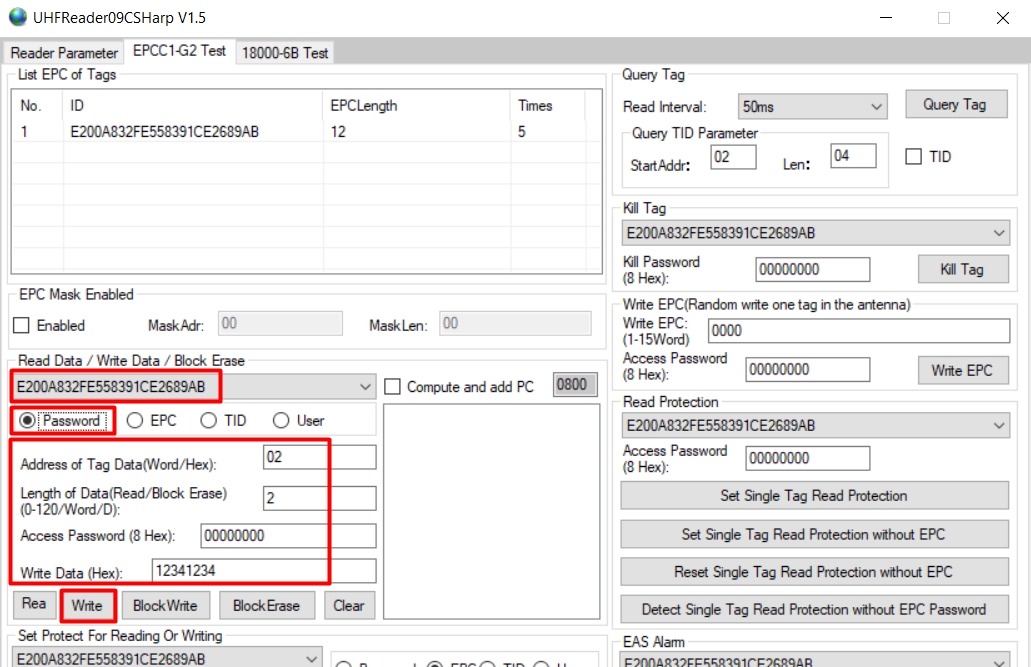Select the User memory radio button
The image size is (1031, 667).
[x=282, y=421]
